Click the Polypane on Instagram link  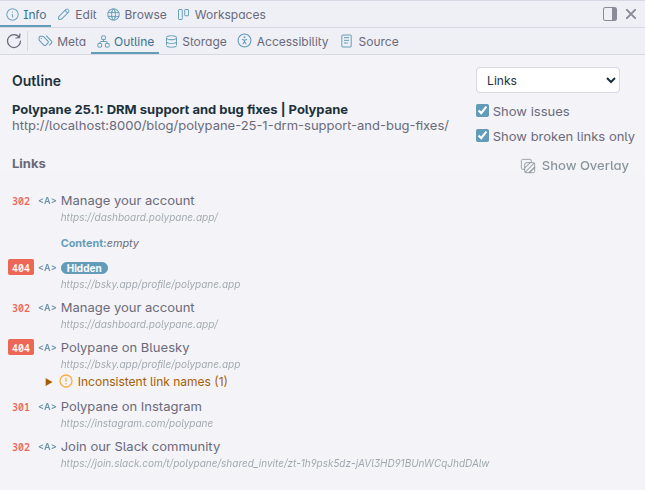click(x=131, y=406)
